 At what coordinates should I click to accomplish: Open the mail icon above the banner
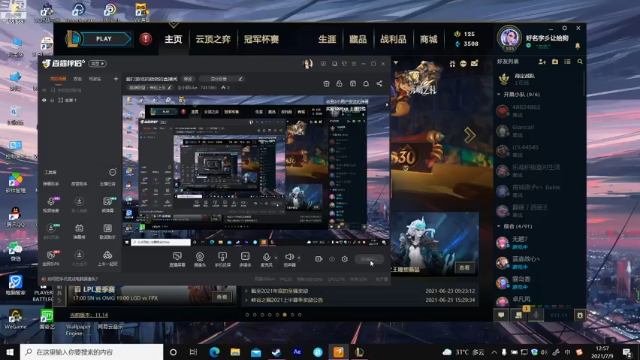[474, 63]
